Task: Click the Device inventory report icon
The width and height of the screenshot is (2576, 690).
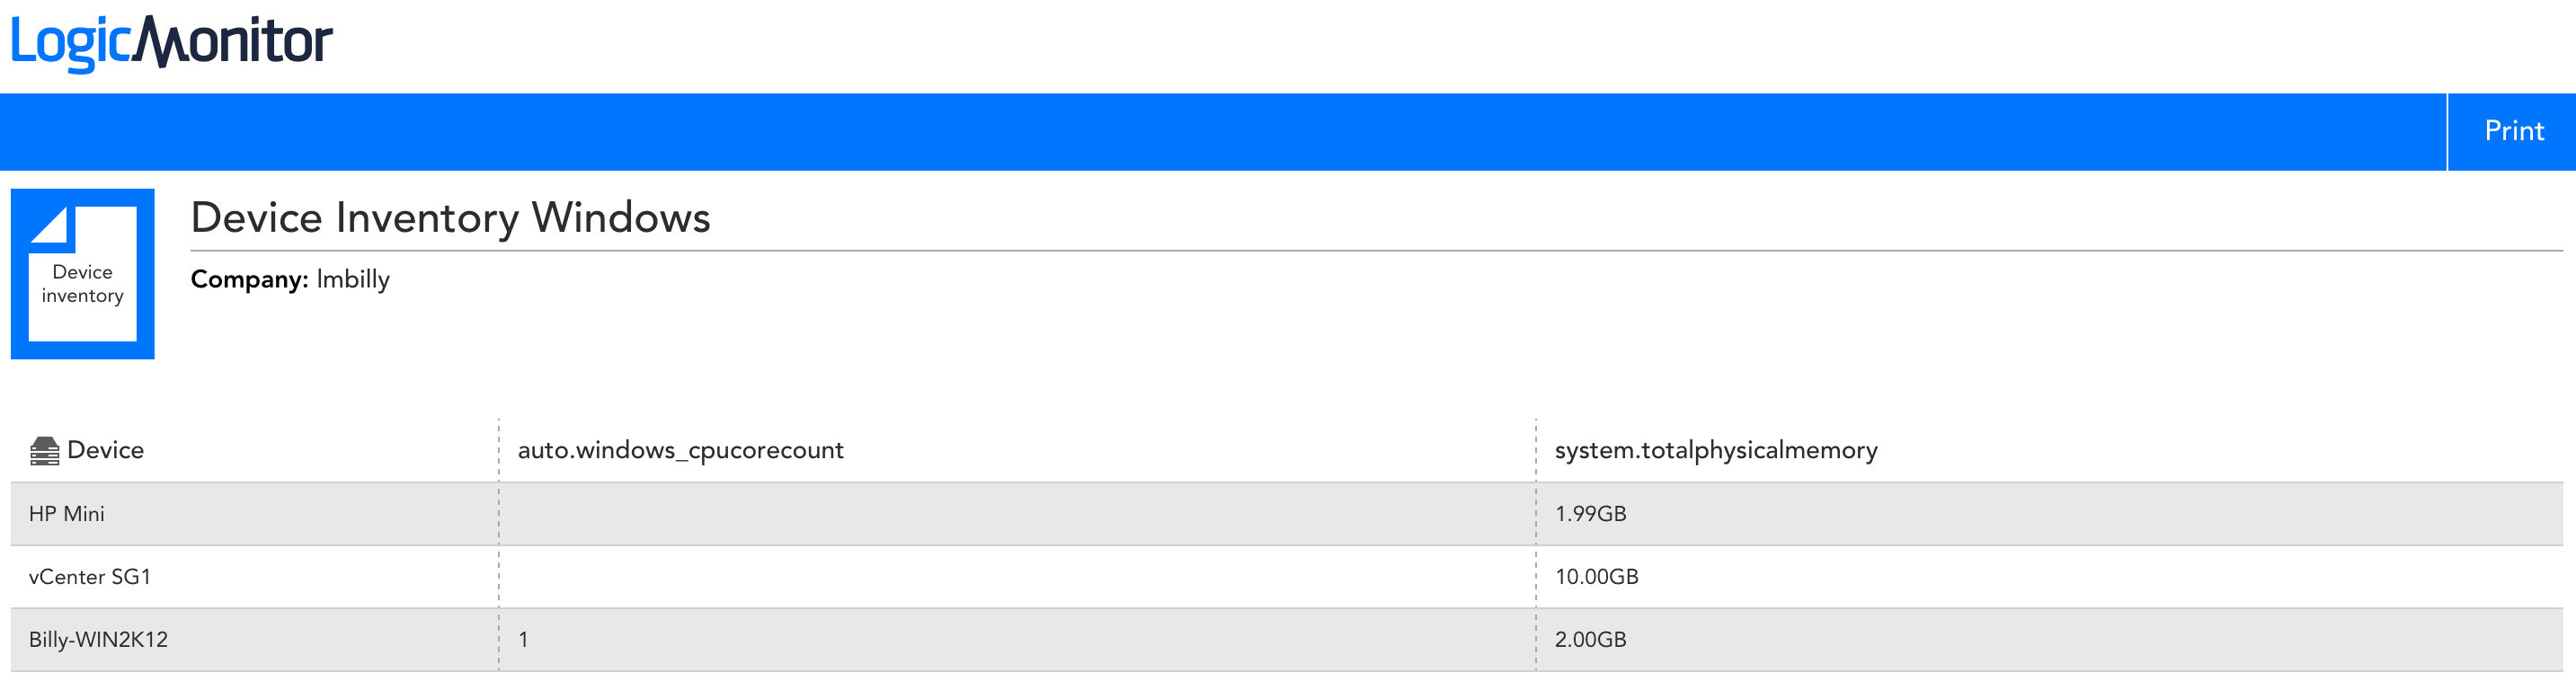Action: click(x=83, y=273)
